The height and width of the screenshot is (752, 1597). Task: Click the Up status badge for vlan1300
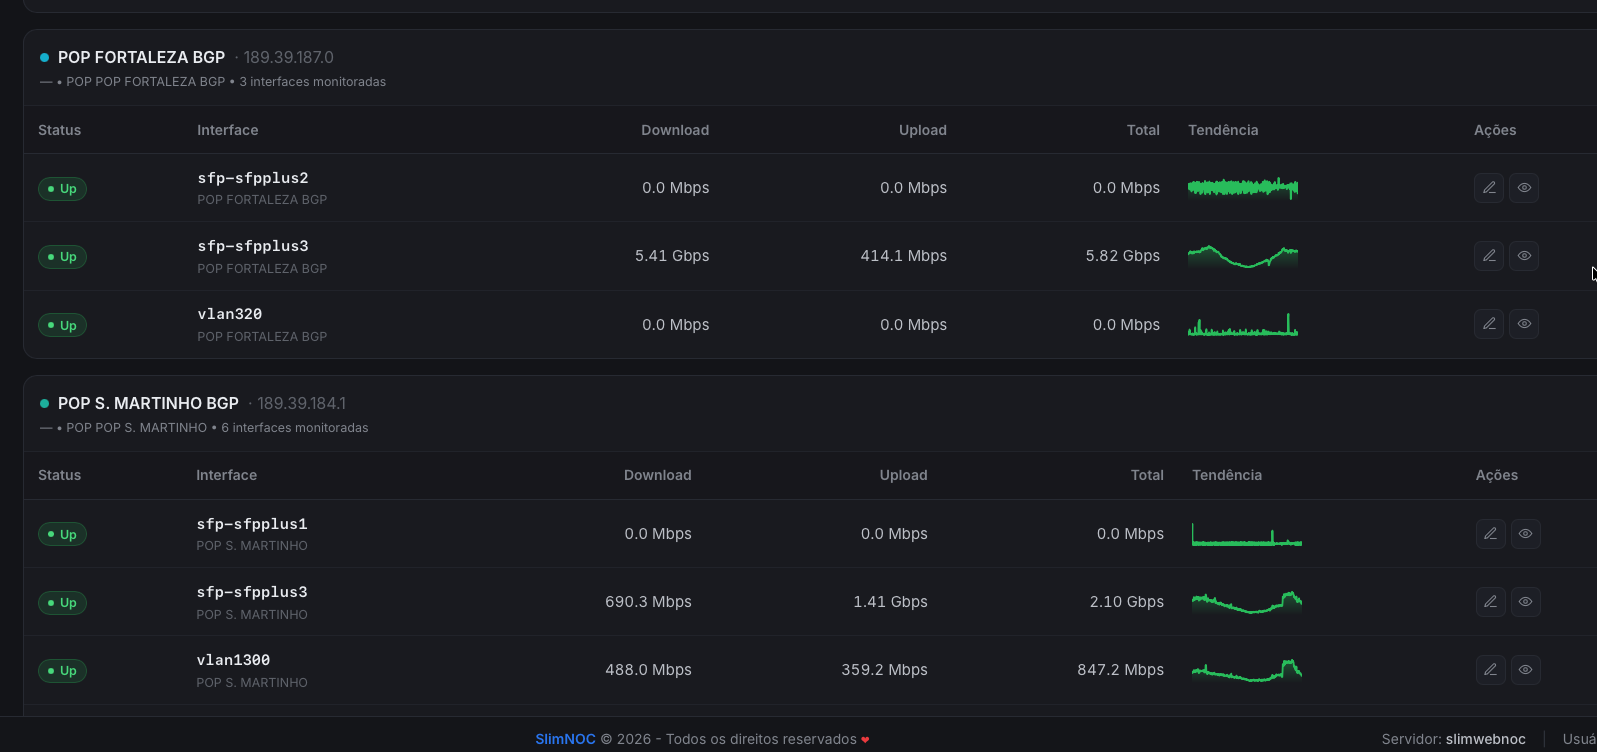click(62, 671)
